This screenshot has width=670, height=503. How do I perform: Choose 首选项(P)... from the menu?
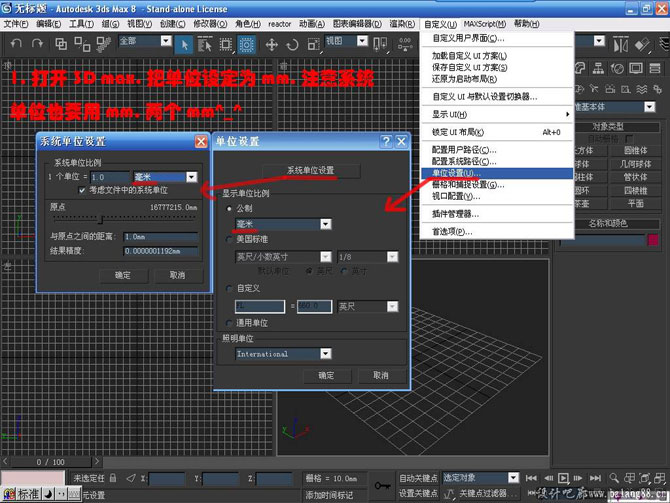pos(497,232)
